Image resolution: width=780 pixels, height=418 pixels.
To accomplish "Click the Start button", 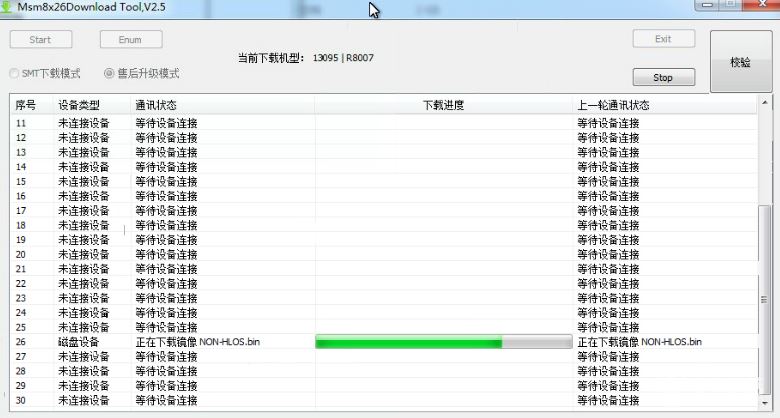I will click(x=41, y=40).
